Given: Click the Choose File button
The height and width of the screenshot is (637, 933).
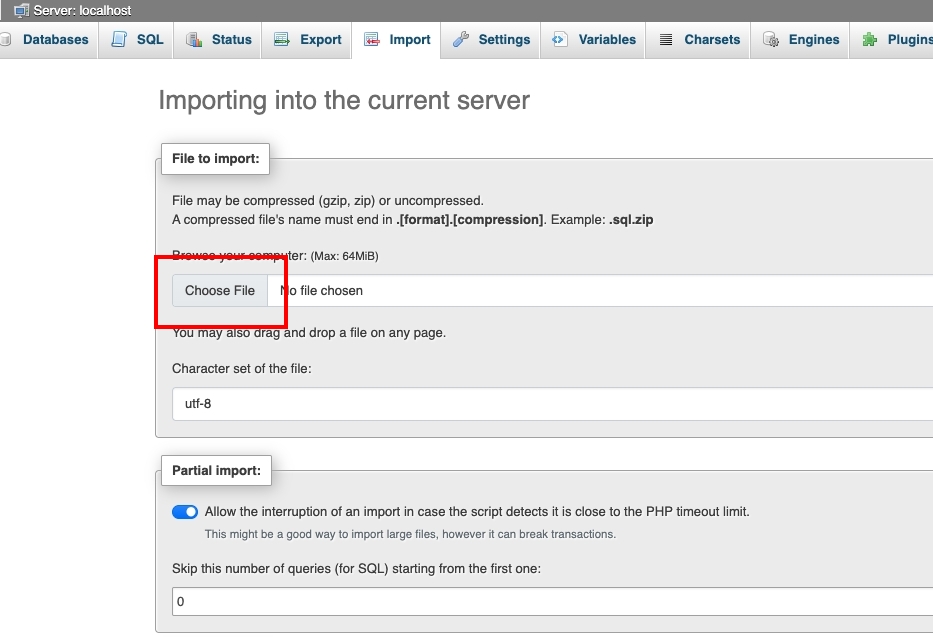Looking at the screenshot, I should point(220,290).
